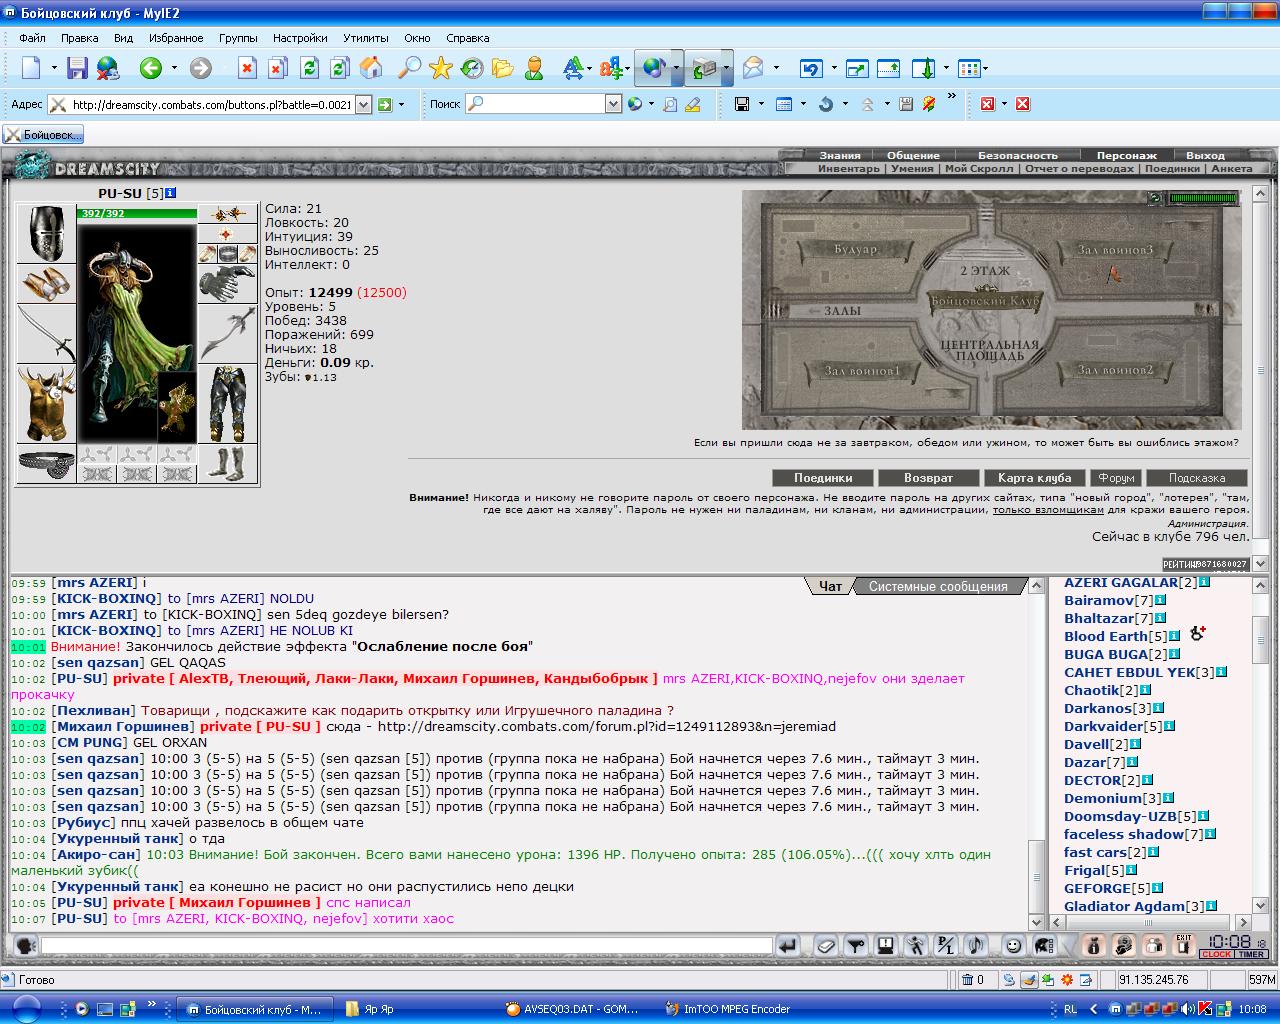Click the green Go arrow by address bar
1280x1024 pixels.
(x=385, y=104)
